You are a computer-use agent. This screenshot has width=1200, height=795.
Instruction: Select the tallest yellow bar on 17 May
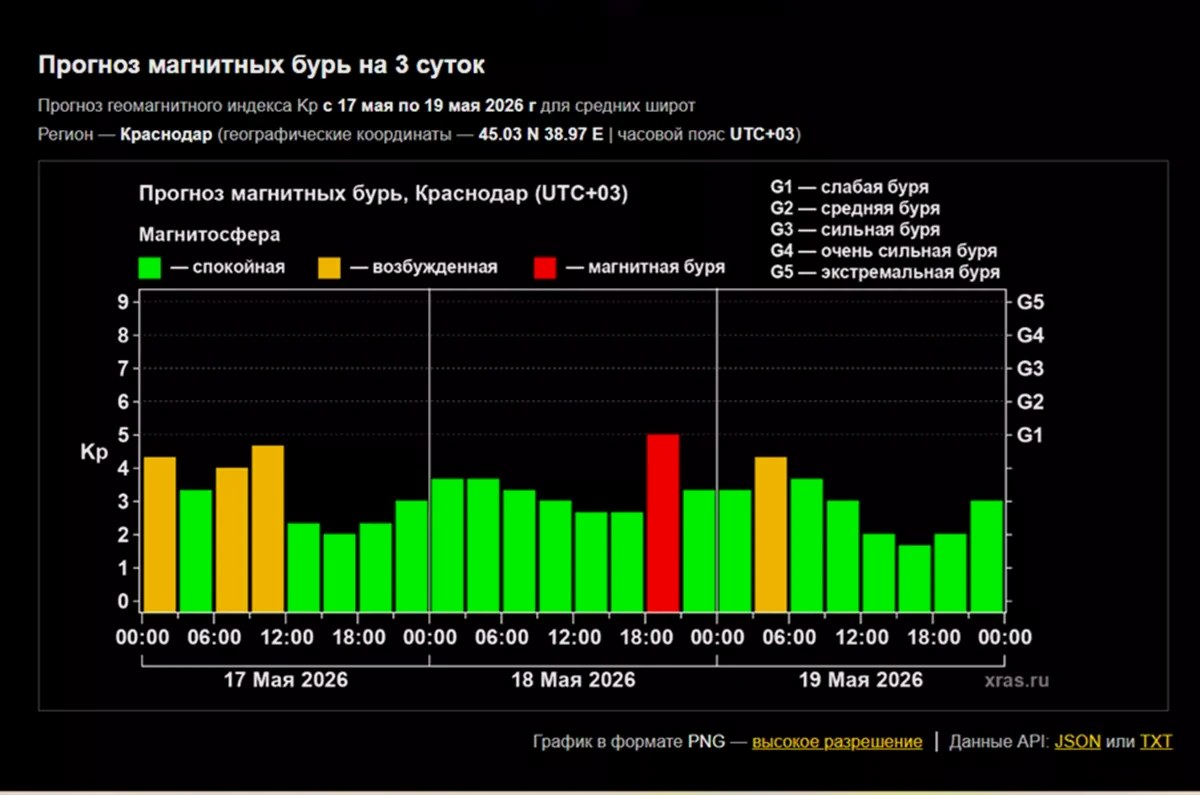coord(268,528)
